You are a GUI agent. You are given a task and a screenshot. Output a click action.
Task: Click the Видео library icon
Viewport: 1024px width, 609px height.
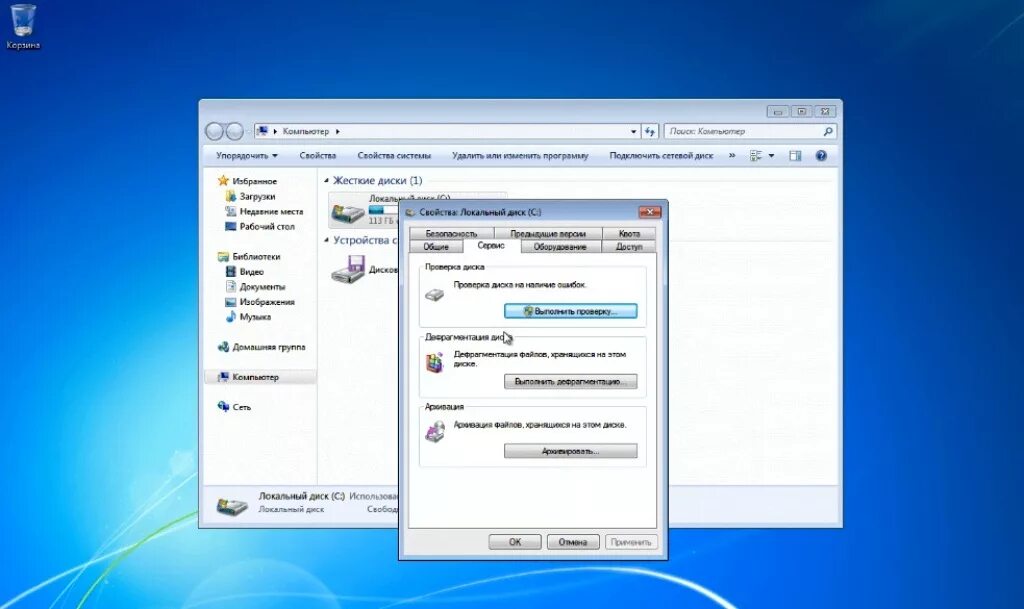(230, 272)
